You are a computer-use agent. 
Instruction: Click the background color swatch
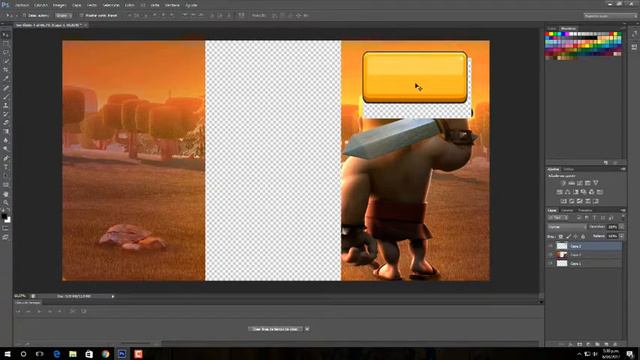pyautogui.click(x=8, y=220)
